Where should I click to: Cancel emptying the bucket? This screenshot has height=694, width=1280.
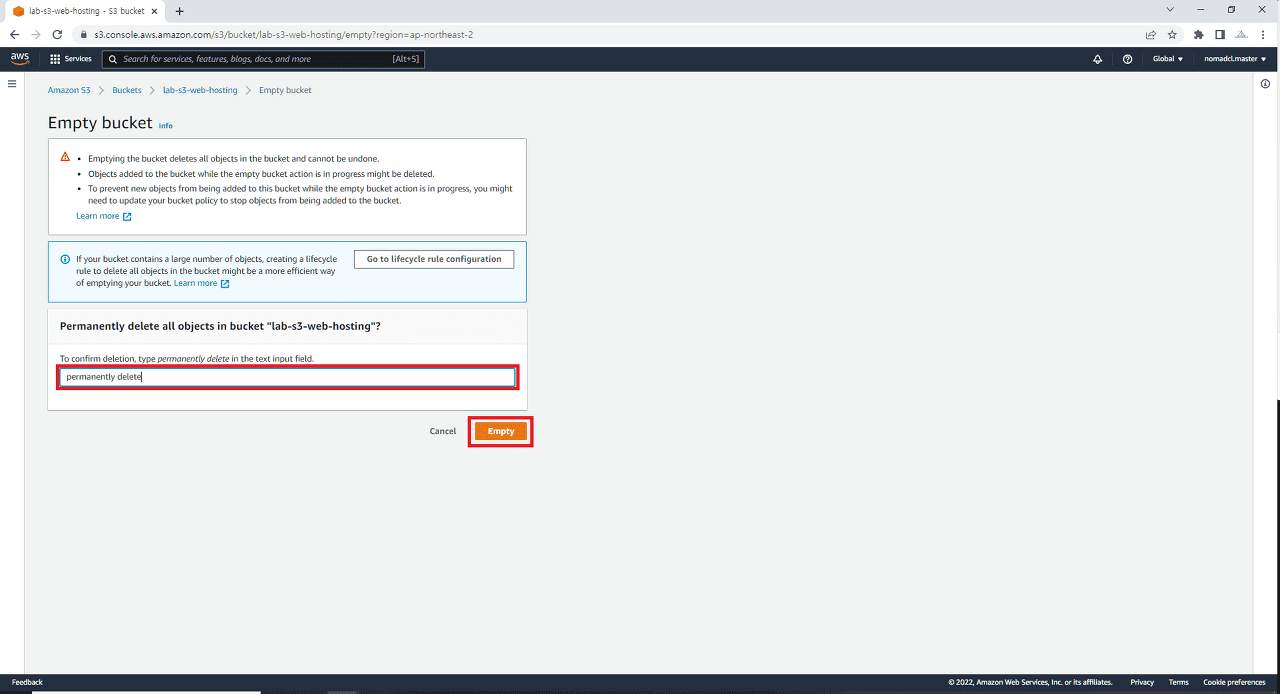(443, 431)
